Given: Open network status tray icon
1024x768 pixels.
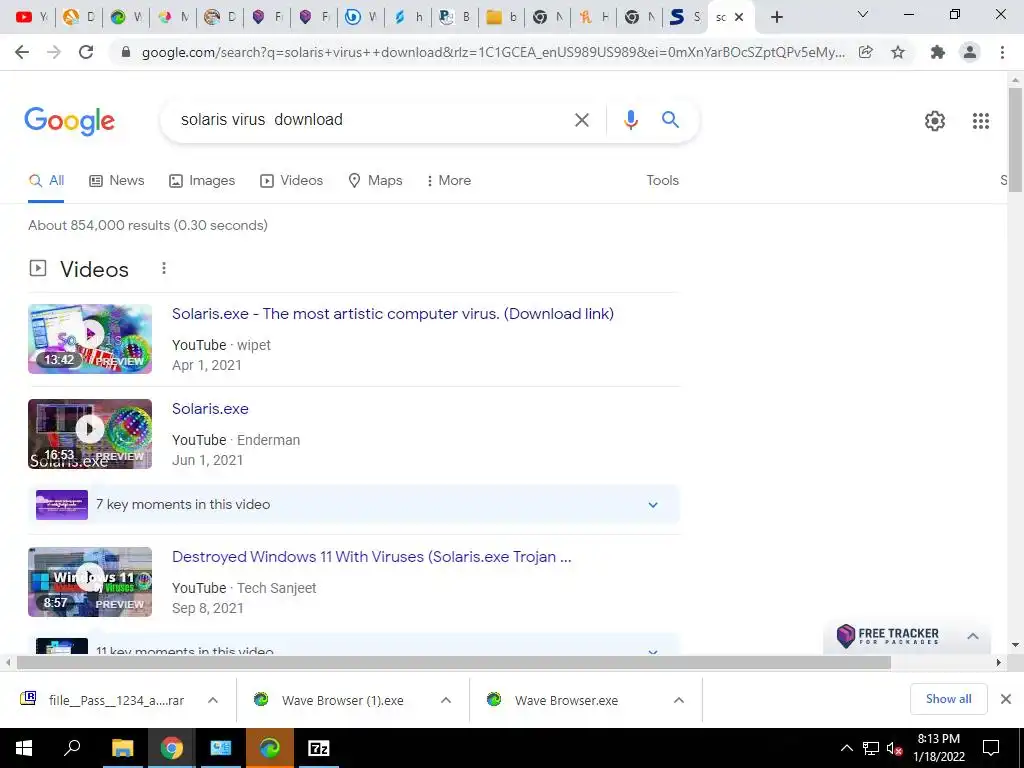Looking at the screenshot, I should 871,748.
